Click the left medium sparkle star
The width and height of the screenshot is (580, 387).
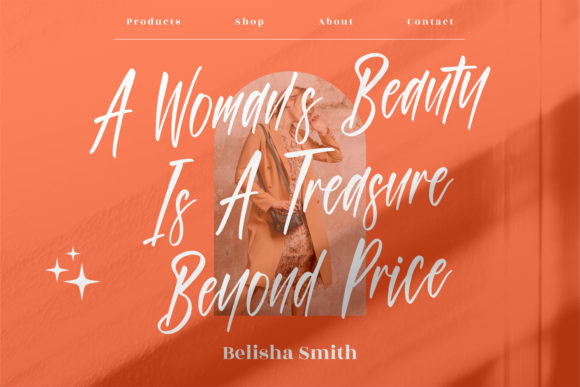[57, 270]
